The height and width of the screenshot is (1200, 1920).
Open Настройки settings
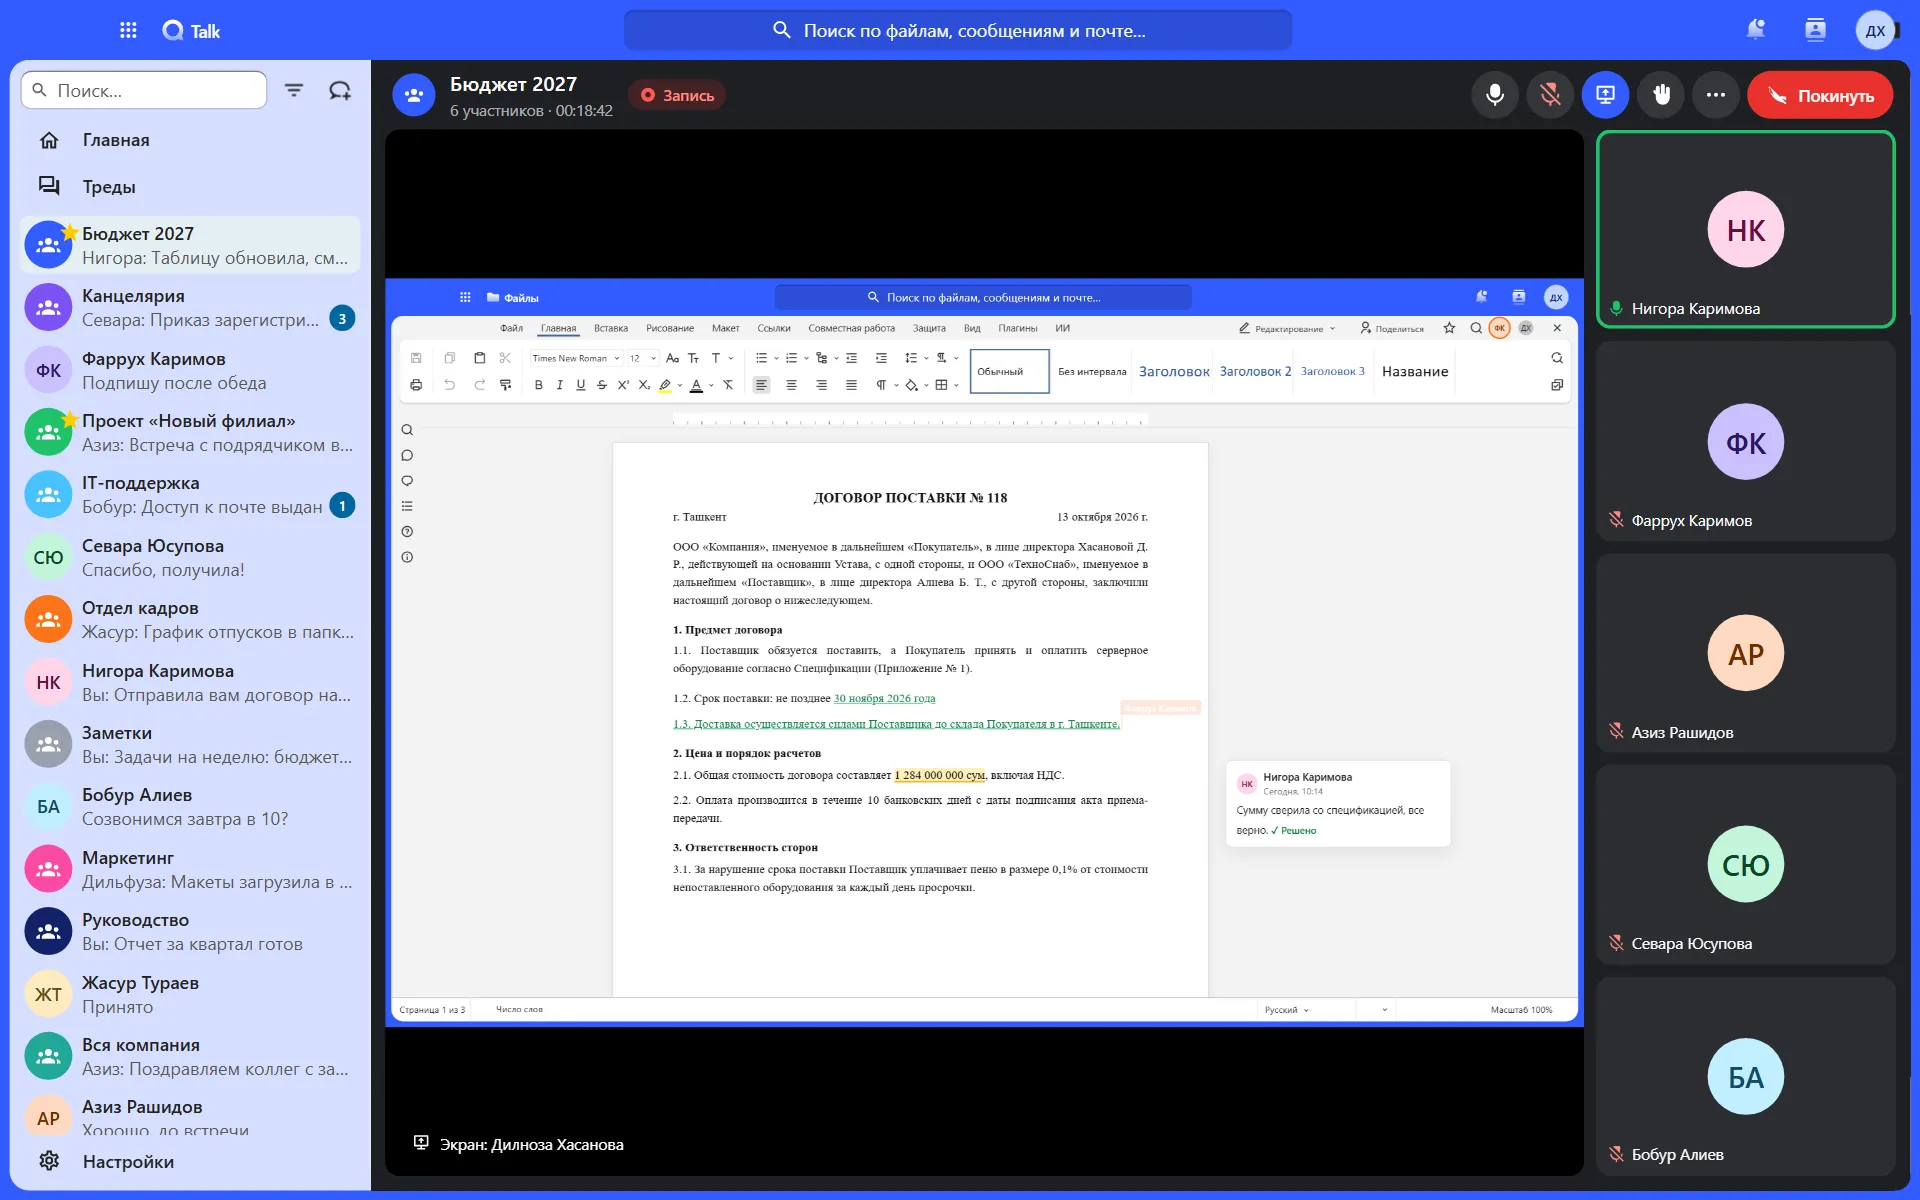190,1161
